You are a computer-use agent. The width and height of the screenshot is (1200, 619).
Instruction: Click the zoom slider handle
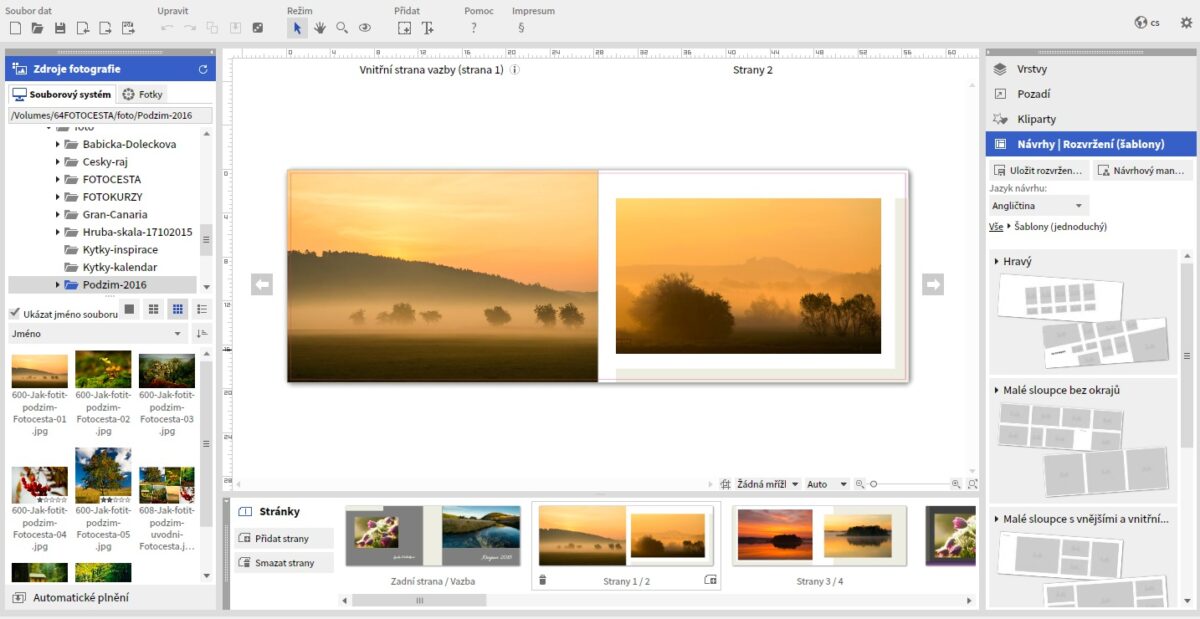coord(873,484)
